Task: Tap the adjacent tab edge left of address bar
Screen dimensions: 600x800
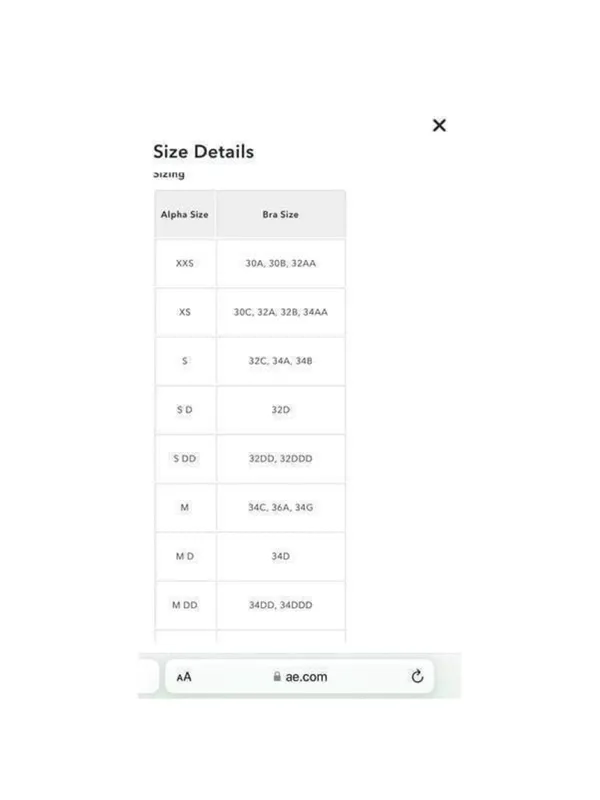Action: pyautogui.click(x=148, y=677)
